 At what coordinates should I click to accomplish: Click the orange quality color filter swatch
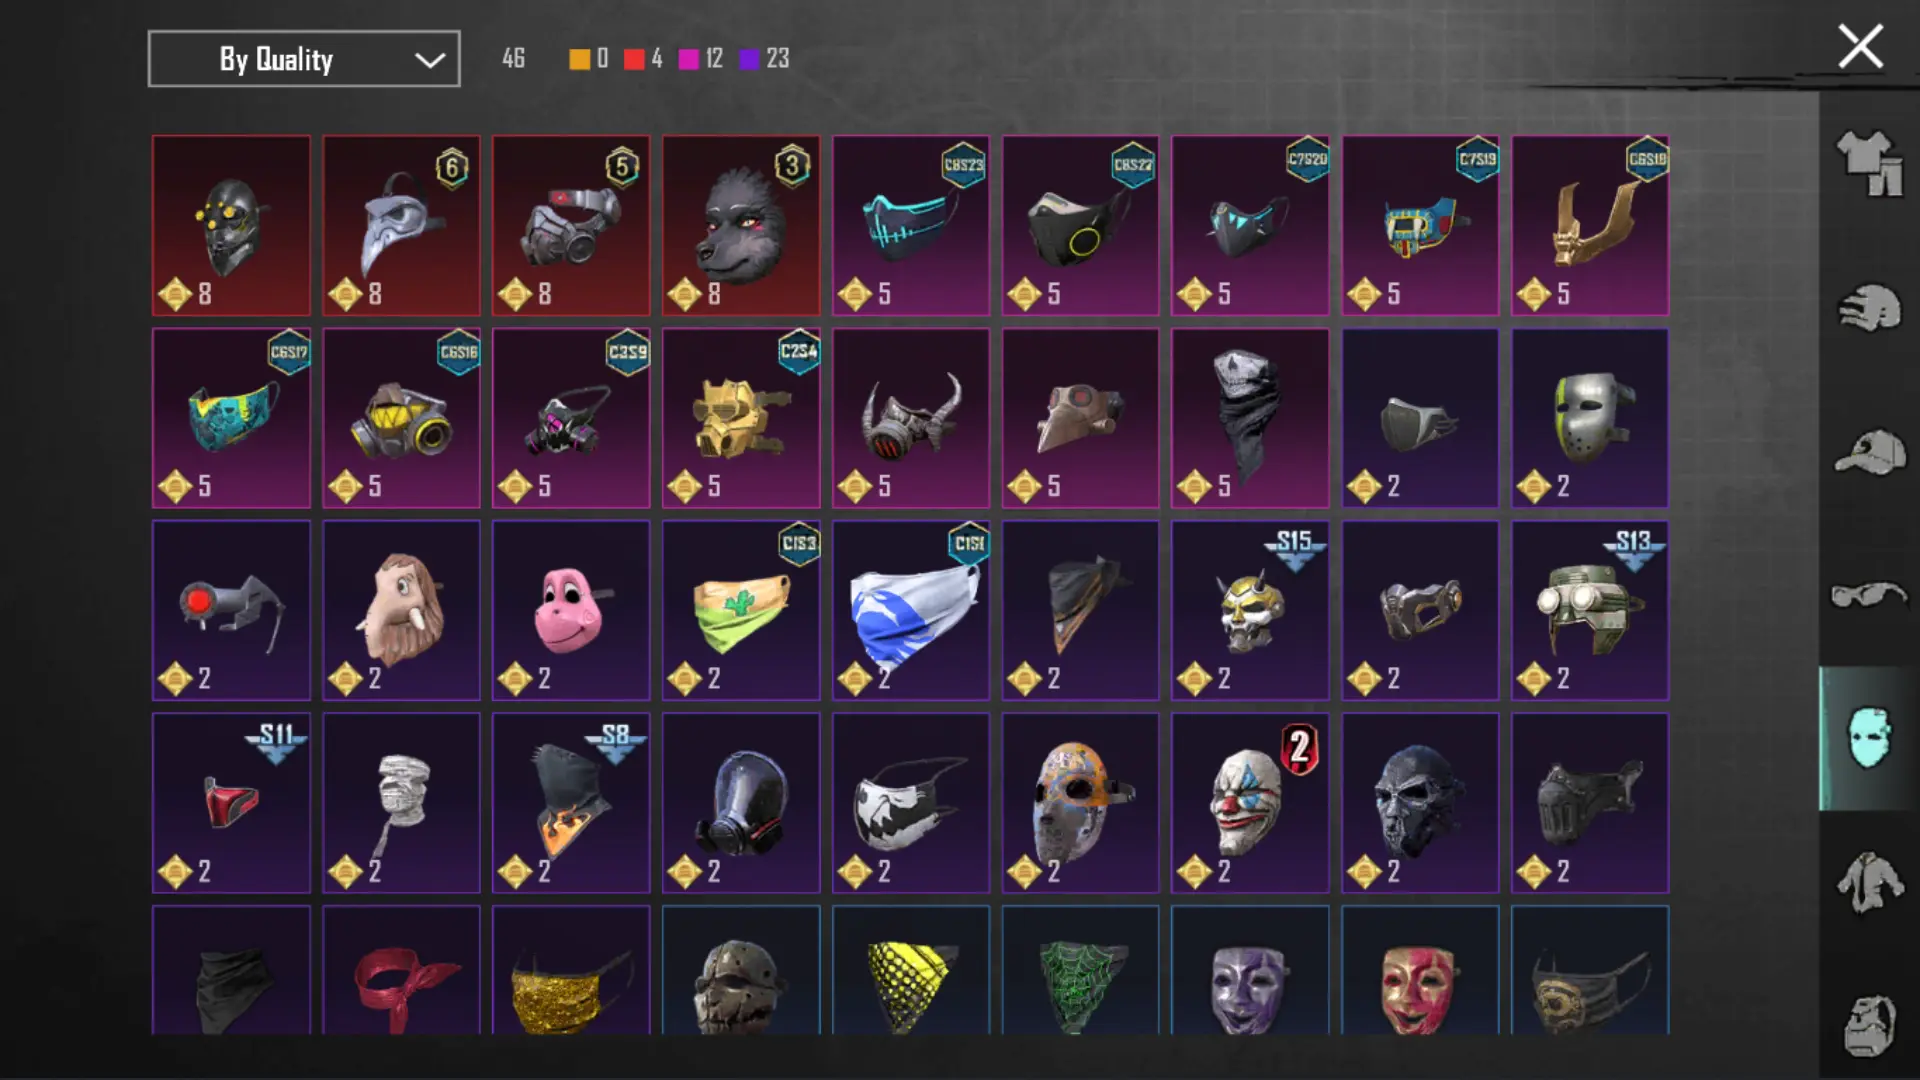(x=579, y=59)
